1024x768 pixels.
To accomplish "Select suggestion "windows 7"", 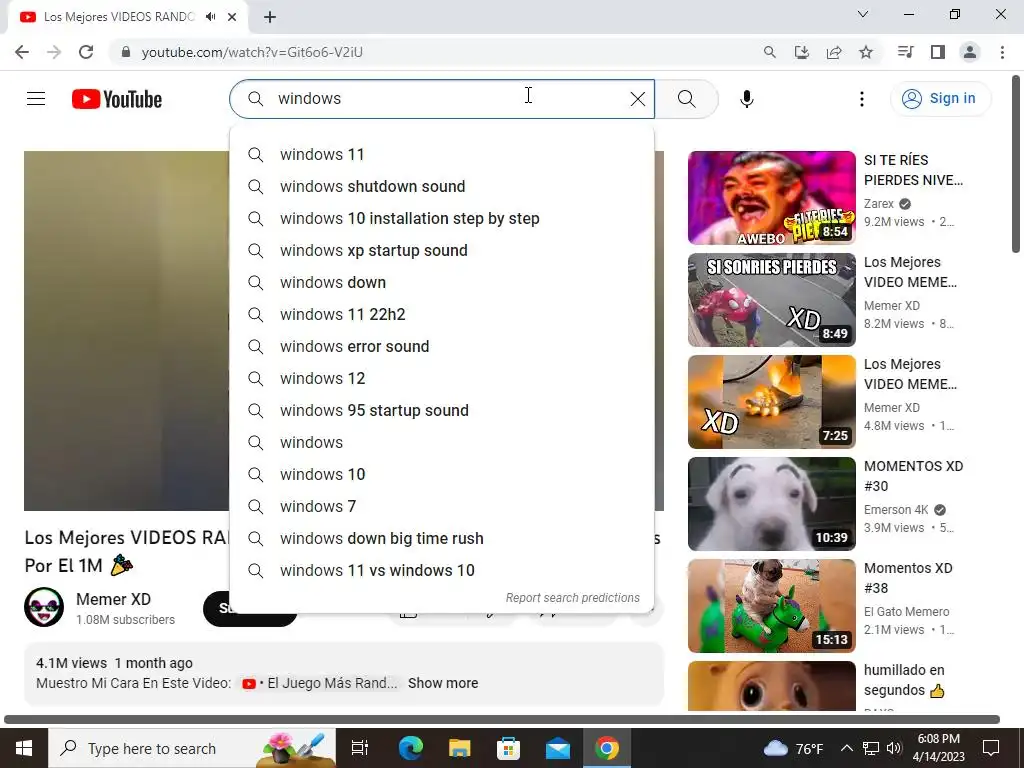I will tap(441, 507).
